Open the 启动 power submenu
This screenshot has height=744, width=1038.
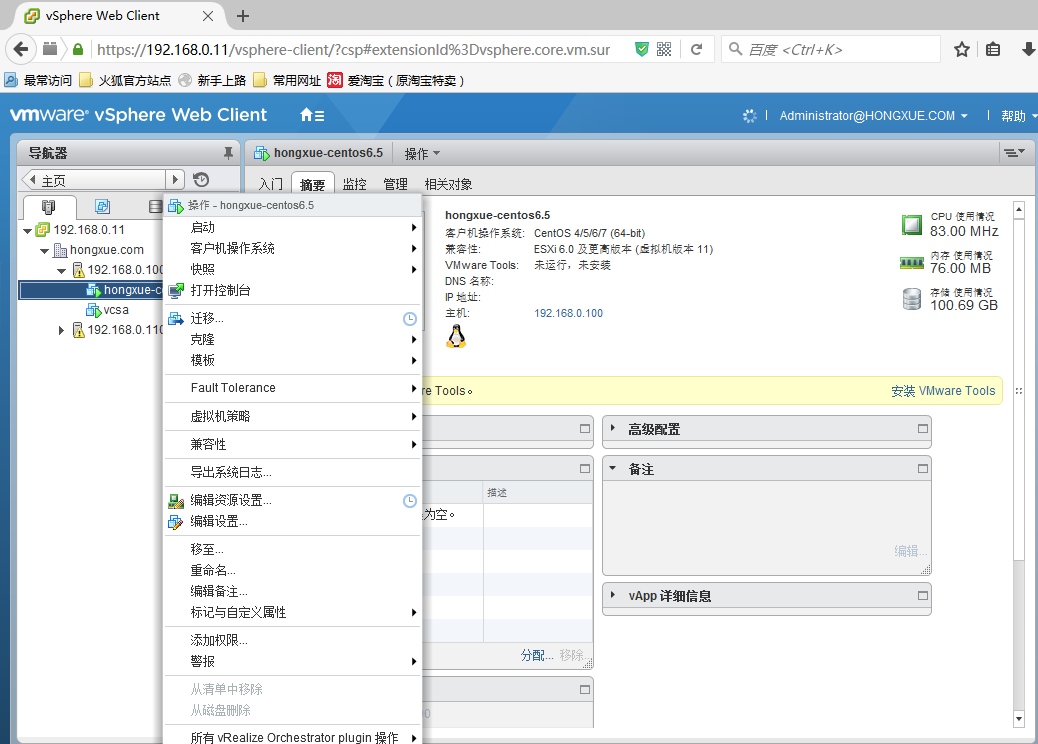click(292, 228)
